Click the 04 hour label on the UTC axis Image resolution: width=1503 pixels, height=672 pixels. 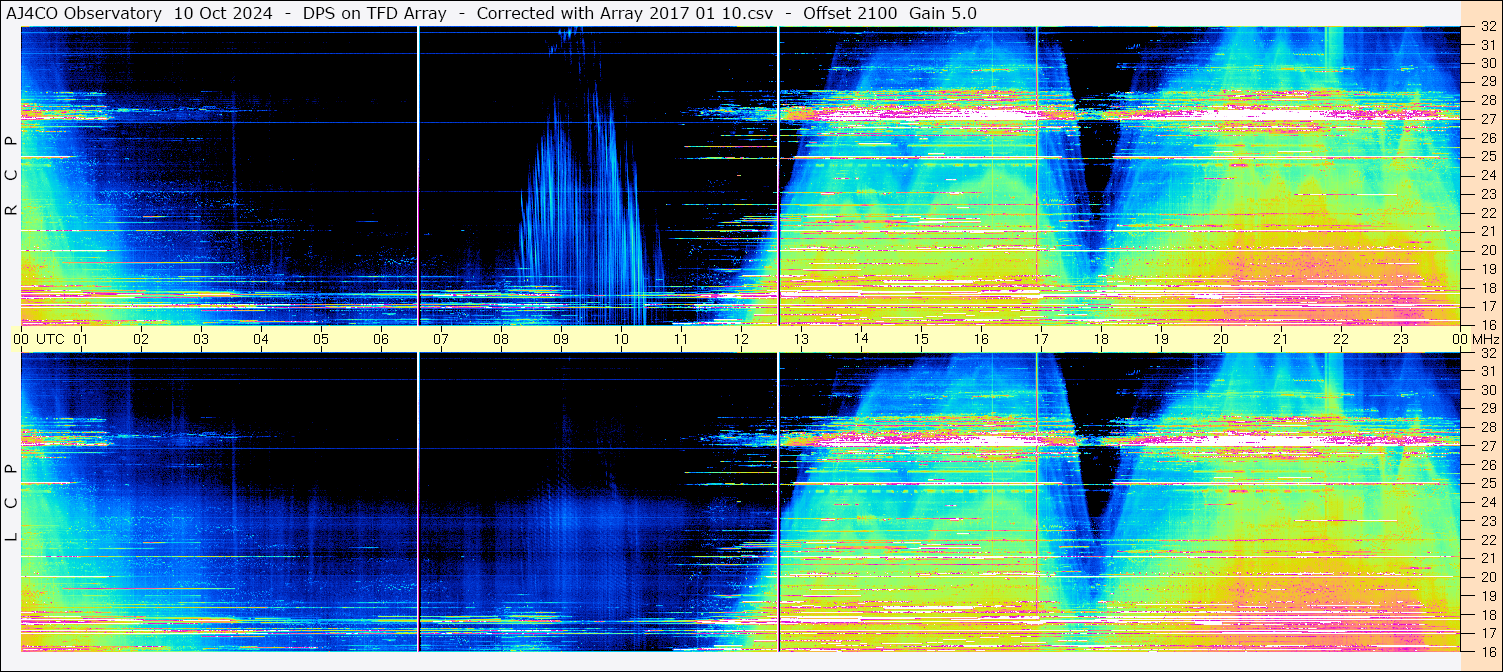pyautogui.click(x=261, y=339)
